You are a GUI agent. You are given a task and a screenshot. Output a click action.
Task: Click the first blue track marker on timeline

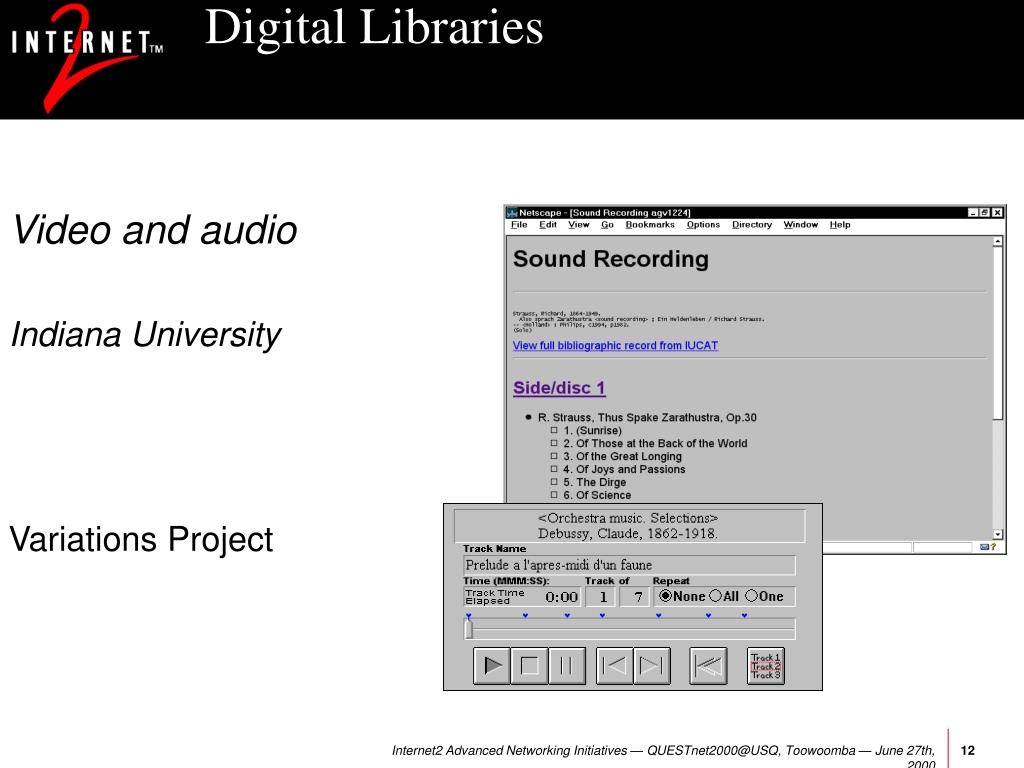468,615
